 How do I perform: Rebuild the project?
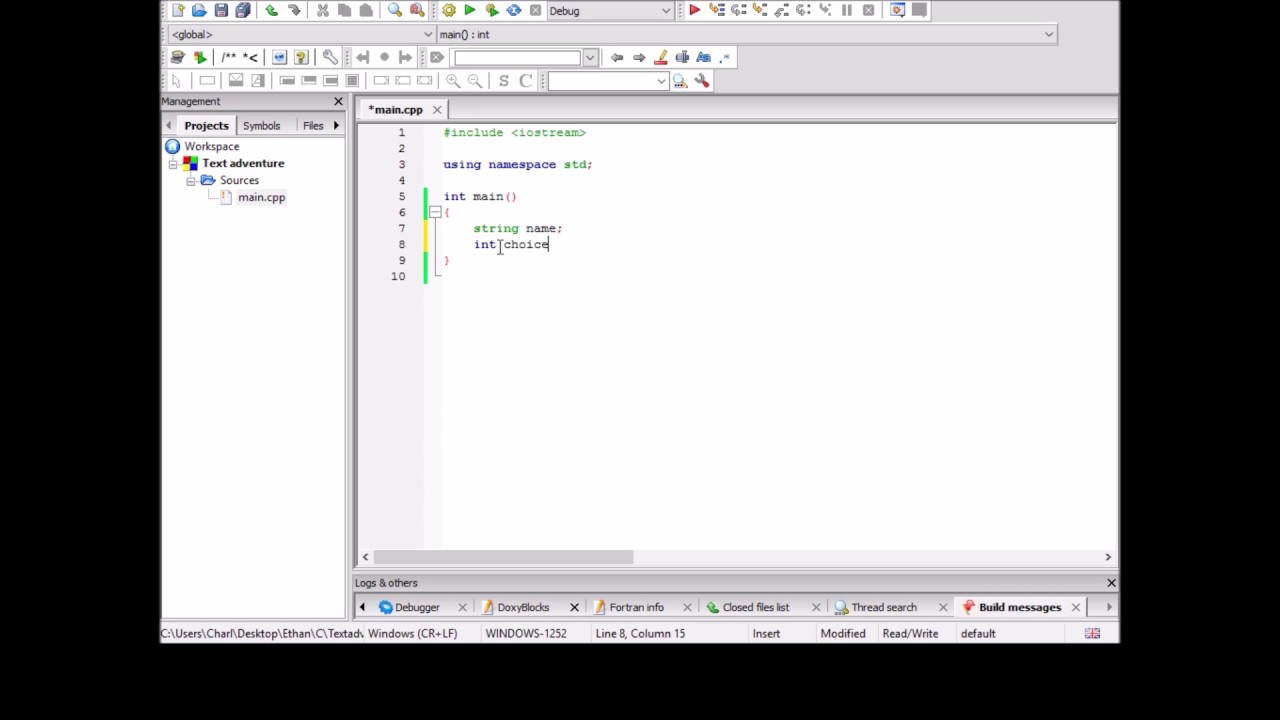[513, 10]
